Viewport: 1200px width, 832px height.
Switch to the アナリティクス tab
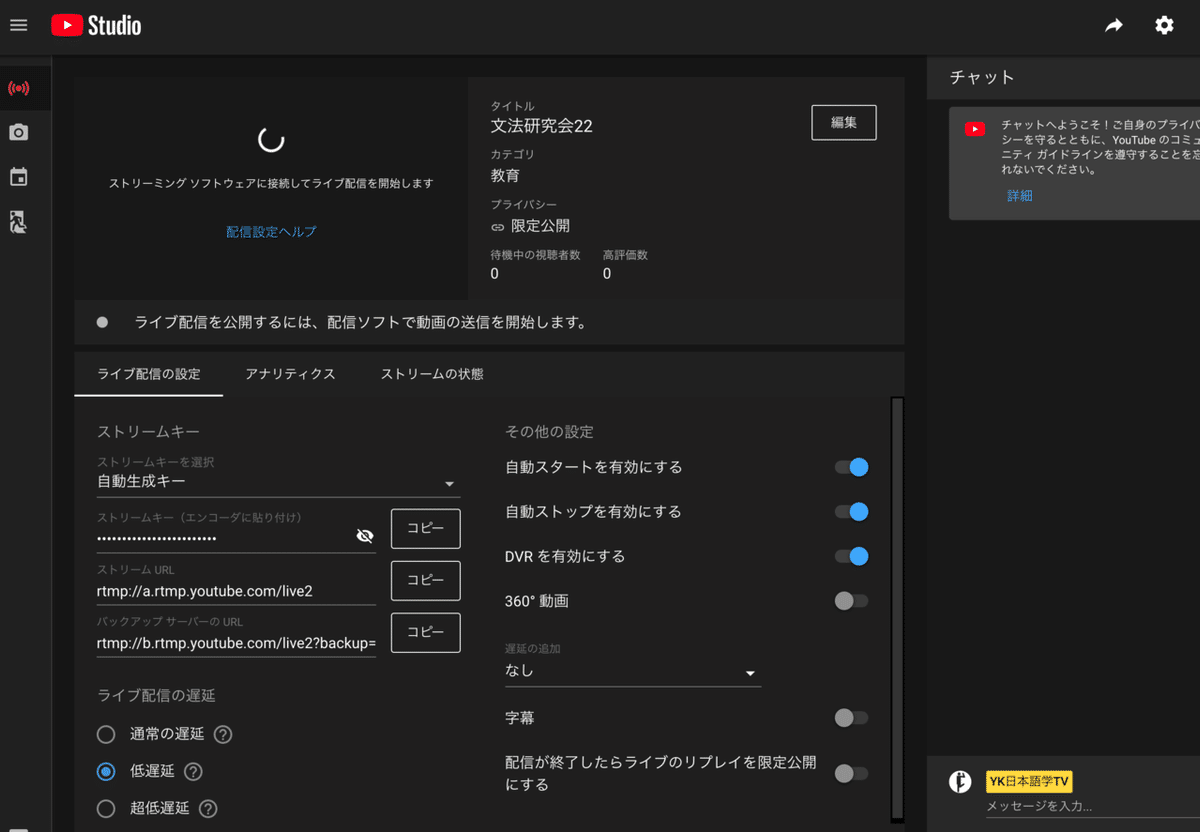point(290,374)
